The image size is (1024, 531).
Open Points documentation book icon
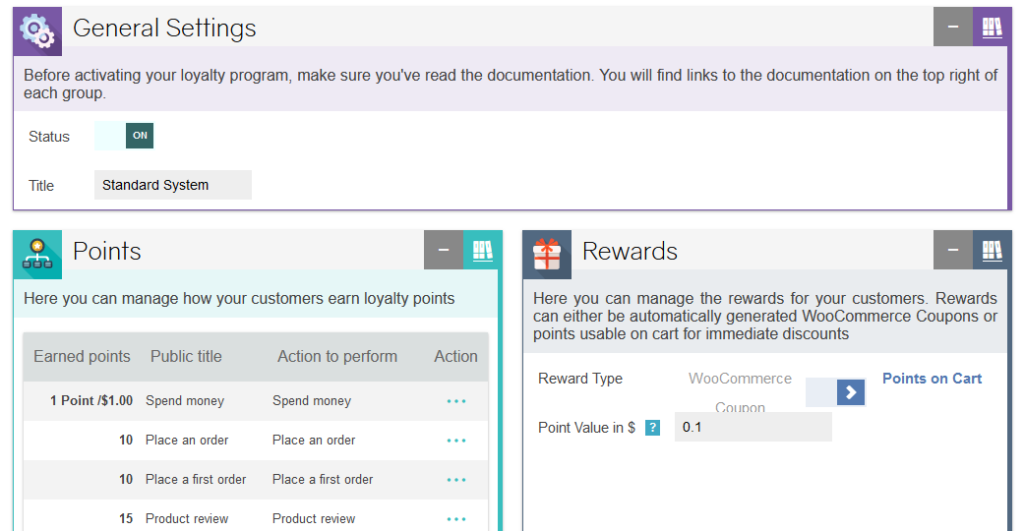(x=483, y=249)
